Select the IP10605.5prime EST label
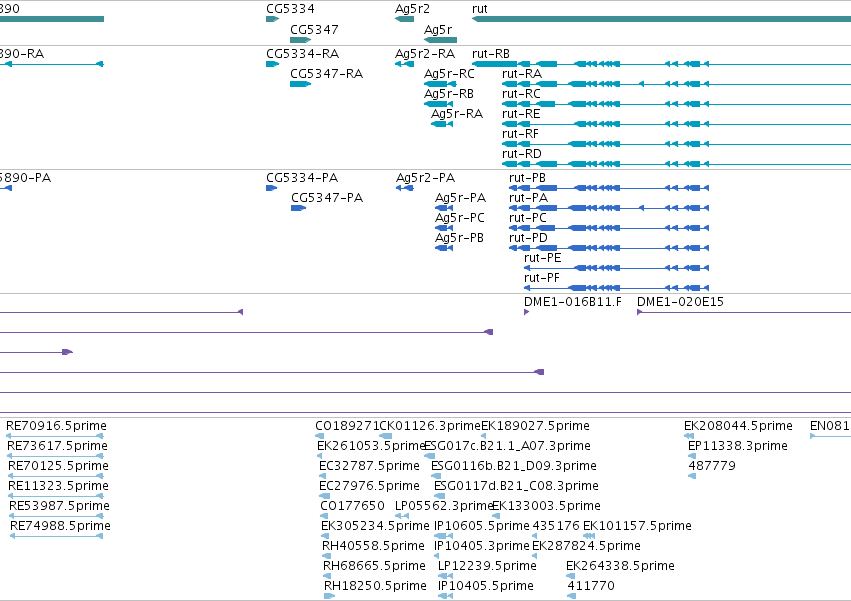The height and width of the screenshot is (601, 851). coord(481,526)
